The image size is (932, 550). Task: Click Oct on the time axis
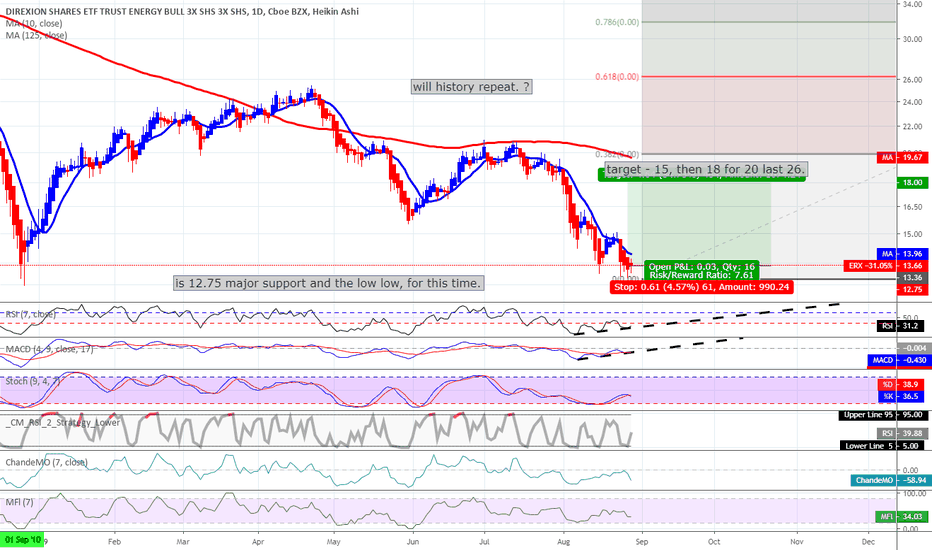tap(714, 542)
